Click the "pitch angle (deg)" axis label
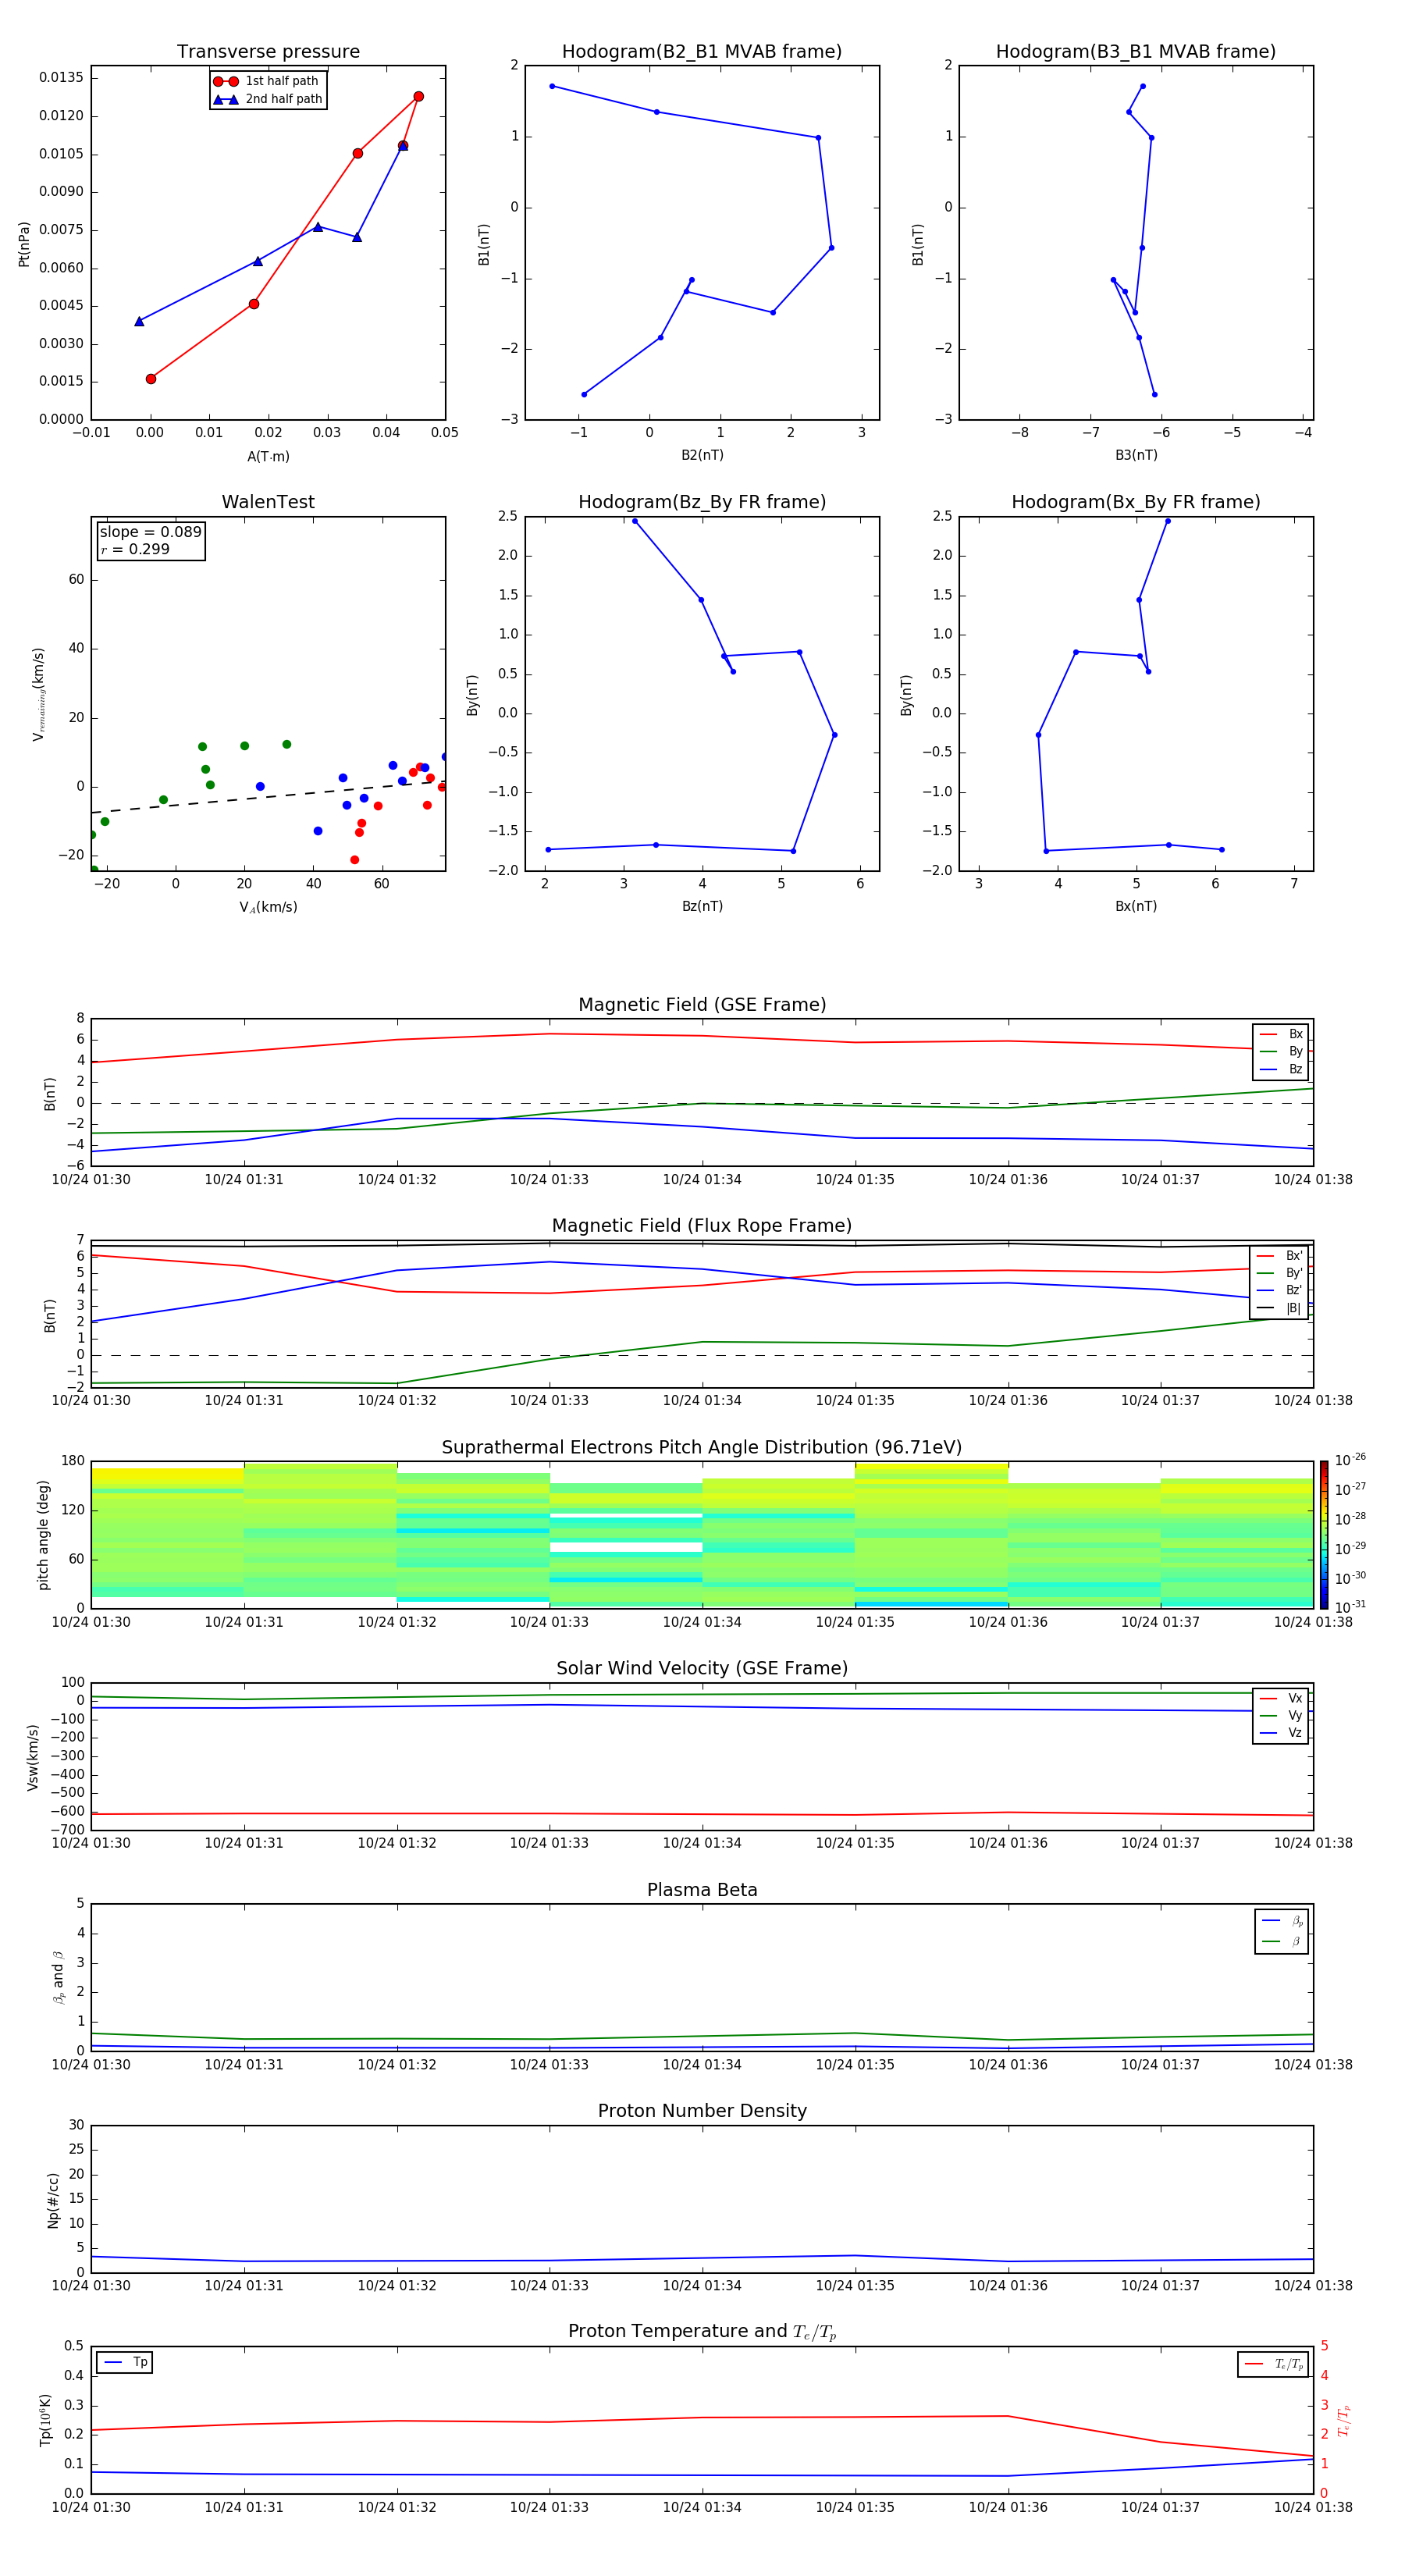Screen dimensions: 1405x2576 click(x=43, y=1535)
